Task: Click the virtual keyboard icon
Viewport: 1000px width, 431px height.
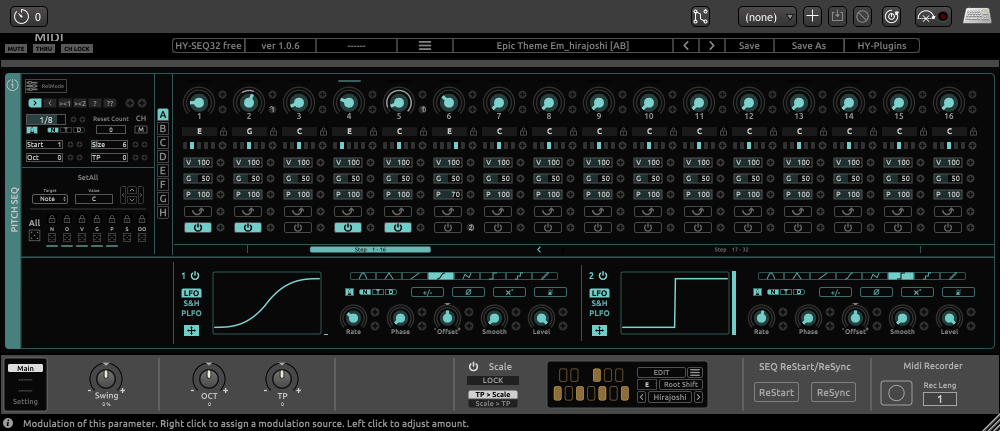Action: [977, 17]
